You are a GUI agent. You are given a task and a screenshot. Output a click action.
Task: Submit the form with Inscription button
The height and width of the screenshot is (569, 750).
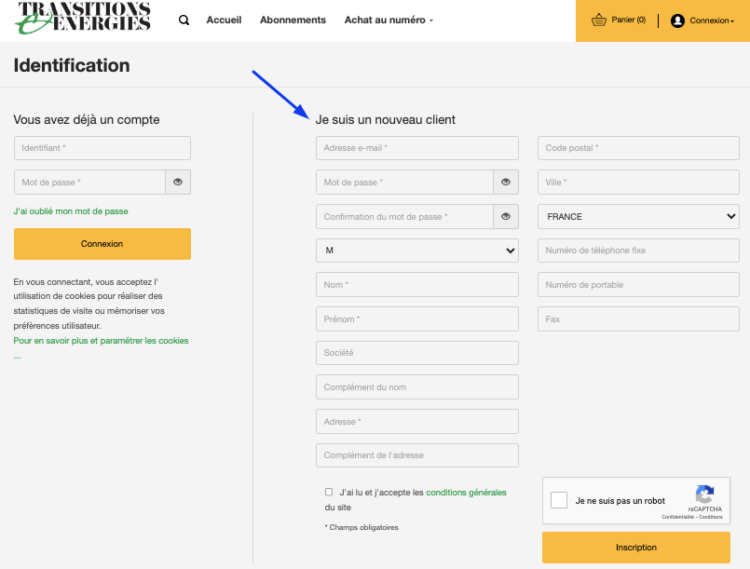pyautogui.click(x=636, y=547)
